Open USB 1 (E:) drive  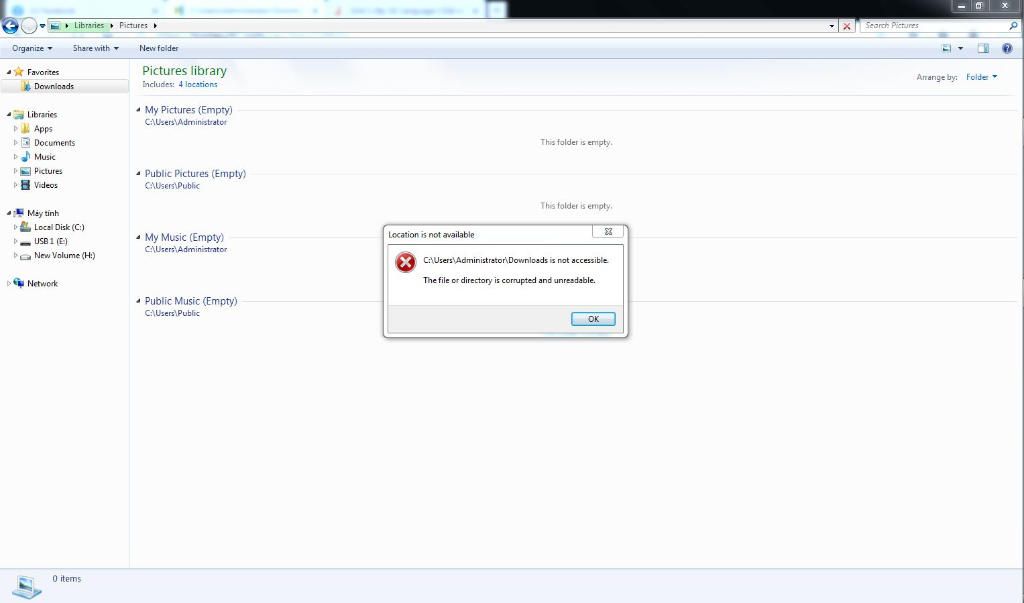pos(50,241)
